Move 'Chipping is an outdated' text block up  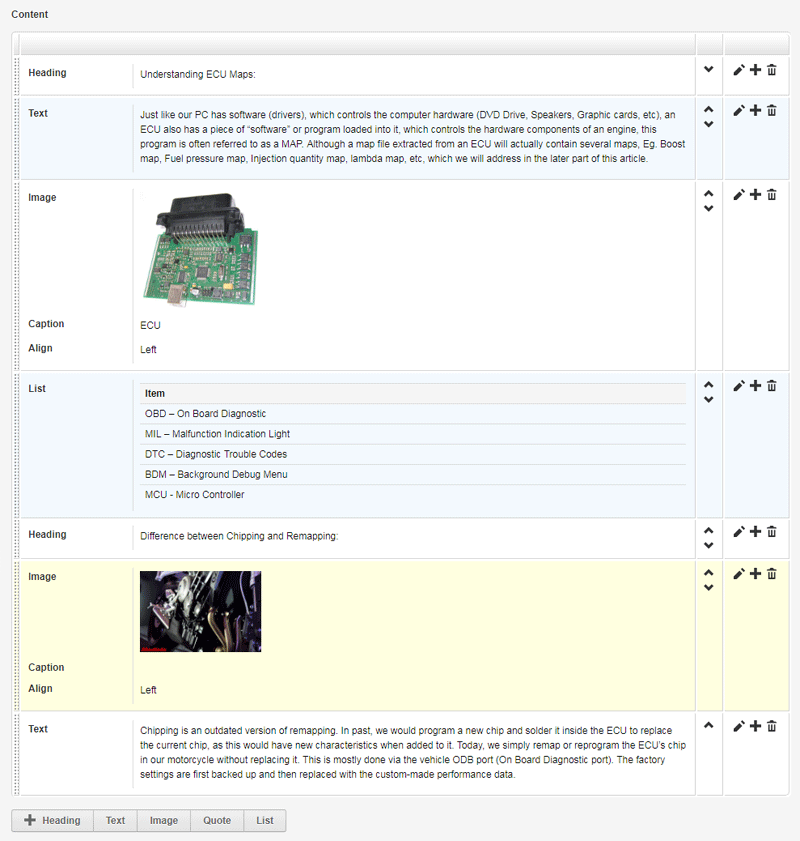709,725
